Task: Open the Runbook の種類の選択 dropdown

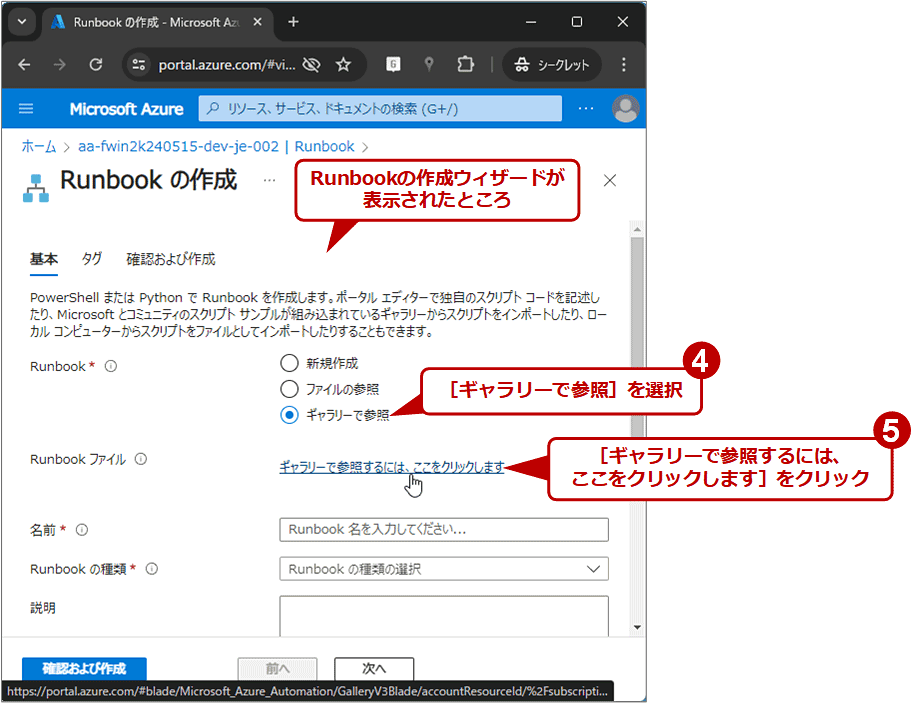Action: (444, 569)
